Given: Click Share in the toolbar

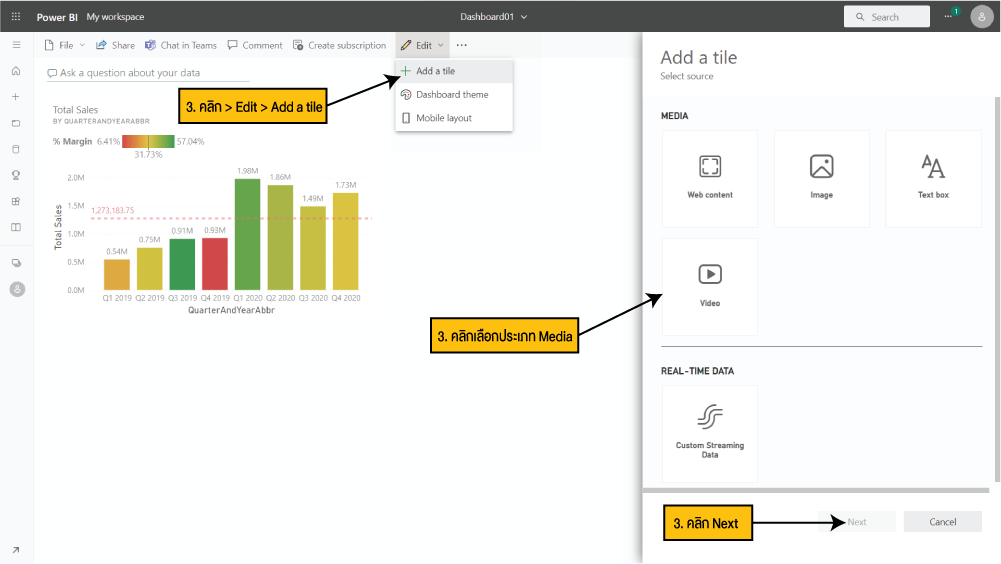Looking at the screenshot, I should [x=116, y=45].
